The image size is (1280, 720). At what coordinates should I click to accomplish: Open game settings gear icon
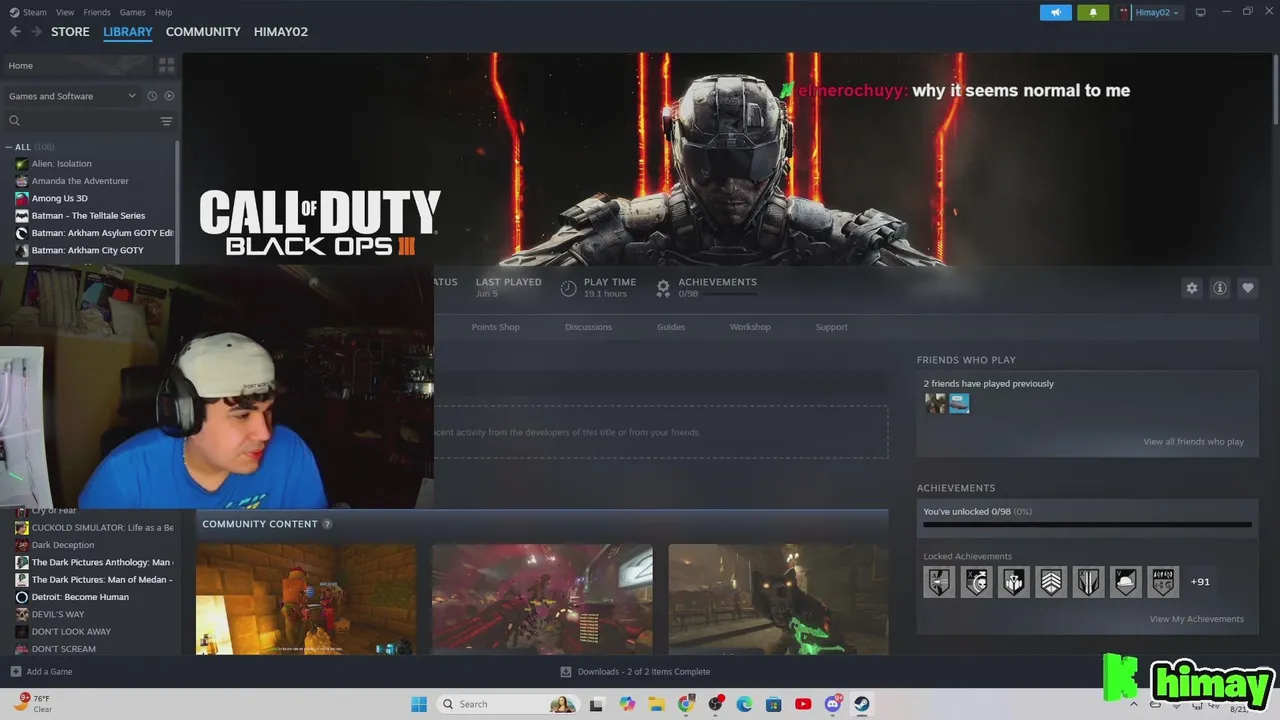point(1191,288)
